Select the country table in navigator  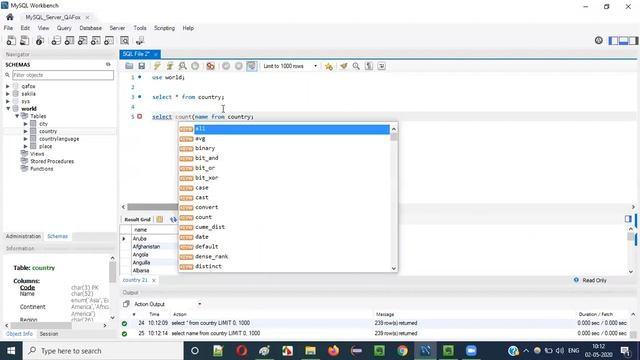(48, 131)
